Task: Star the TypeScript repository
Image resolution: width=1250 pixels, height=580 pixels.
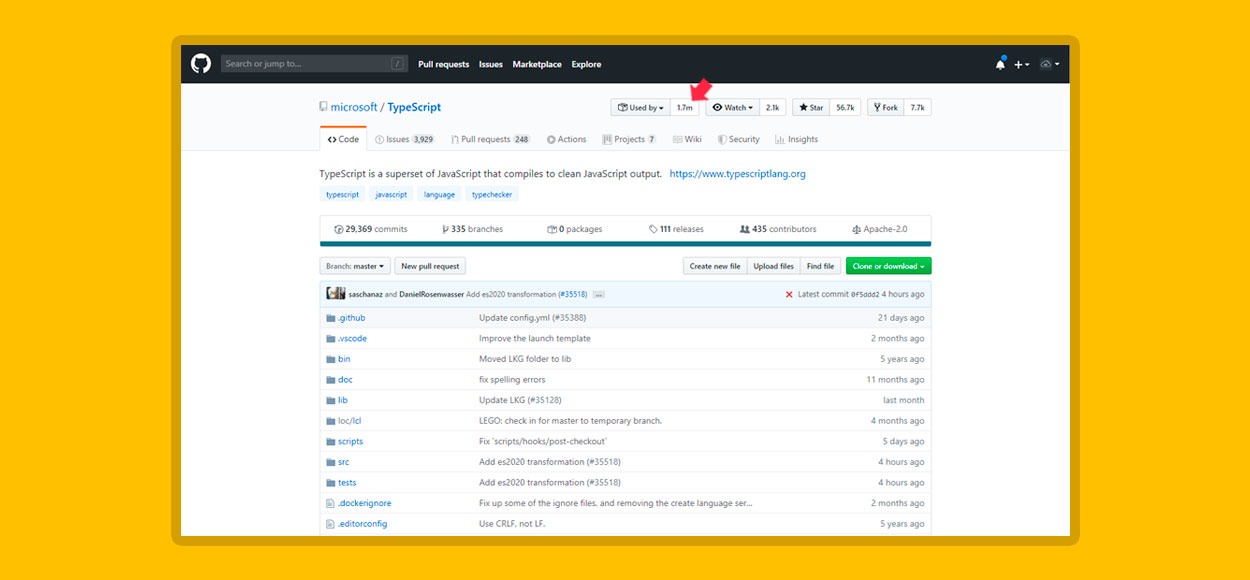Action: click(x=811, y=107)
